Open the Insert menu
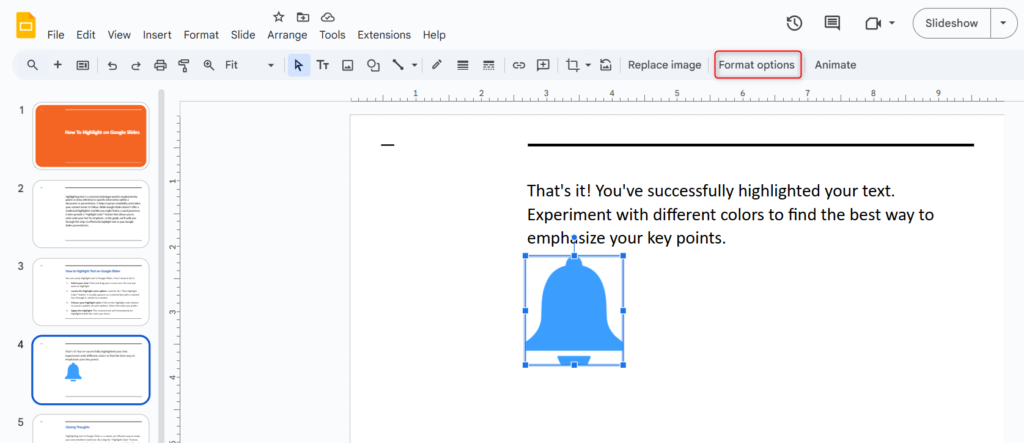1024x443 pixels. coord(157,34)
